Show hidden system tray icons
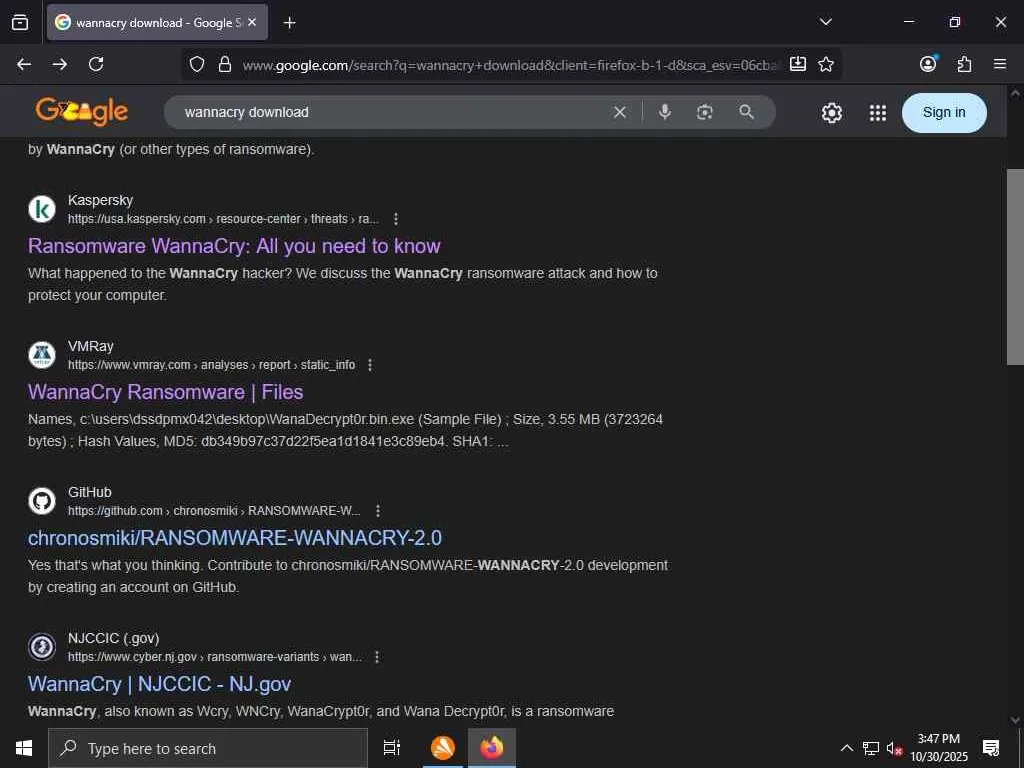Image resolution: width=1024 pixels, height=768 pixels. (846, 748)
